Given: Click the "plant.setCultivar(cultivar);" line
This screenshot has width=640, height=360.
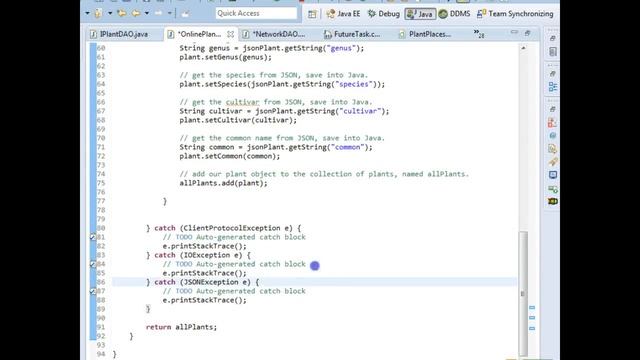Looking at the screenshot, I should tap(238, 120).
